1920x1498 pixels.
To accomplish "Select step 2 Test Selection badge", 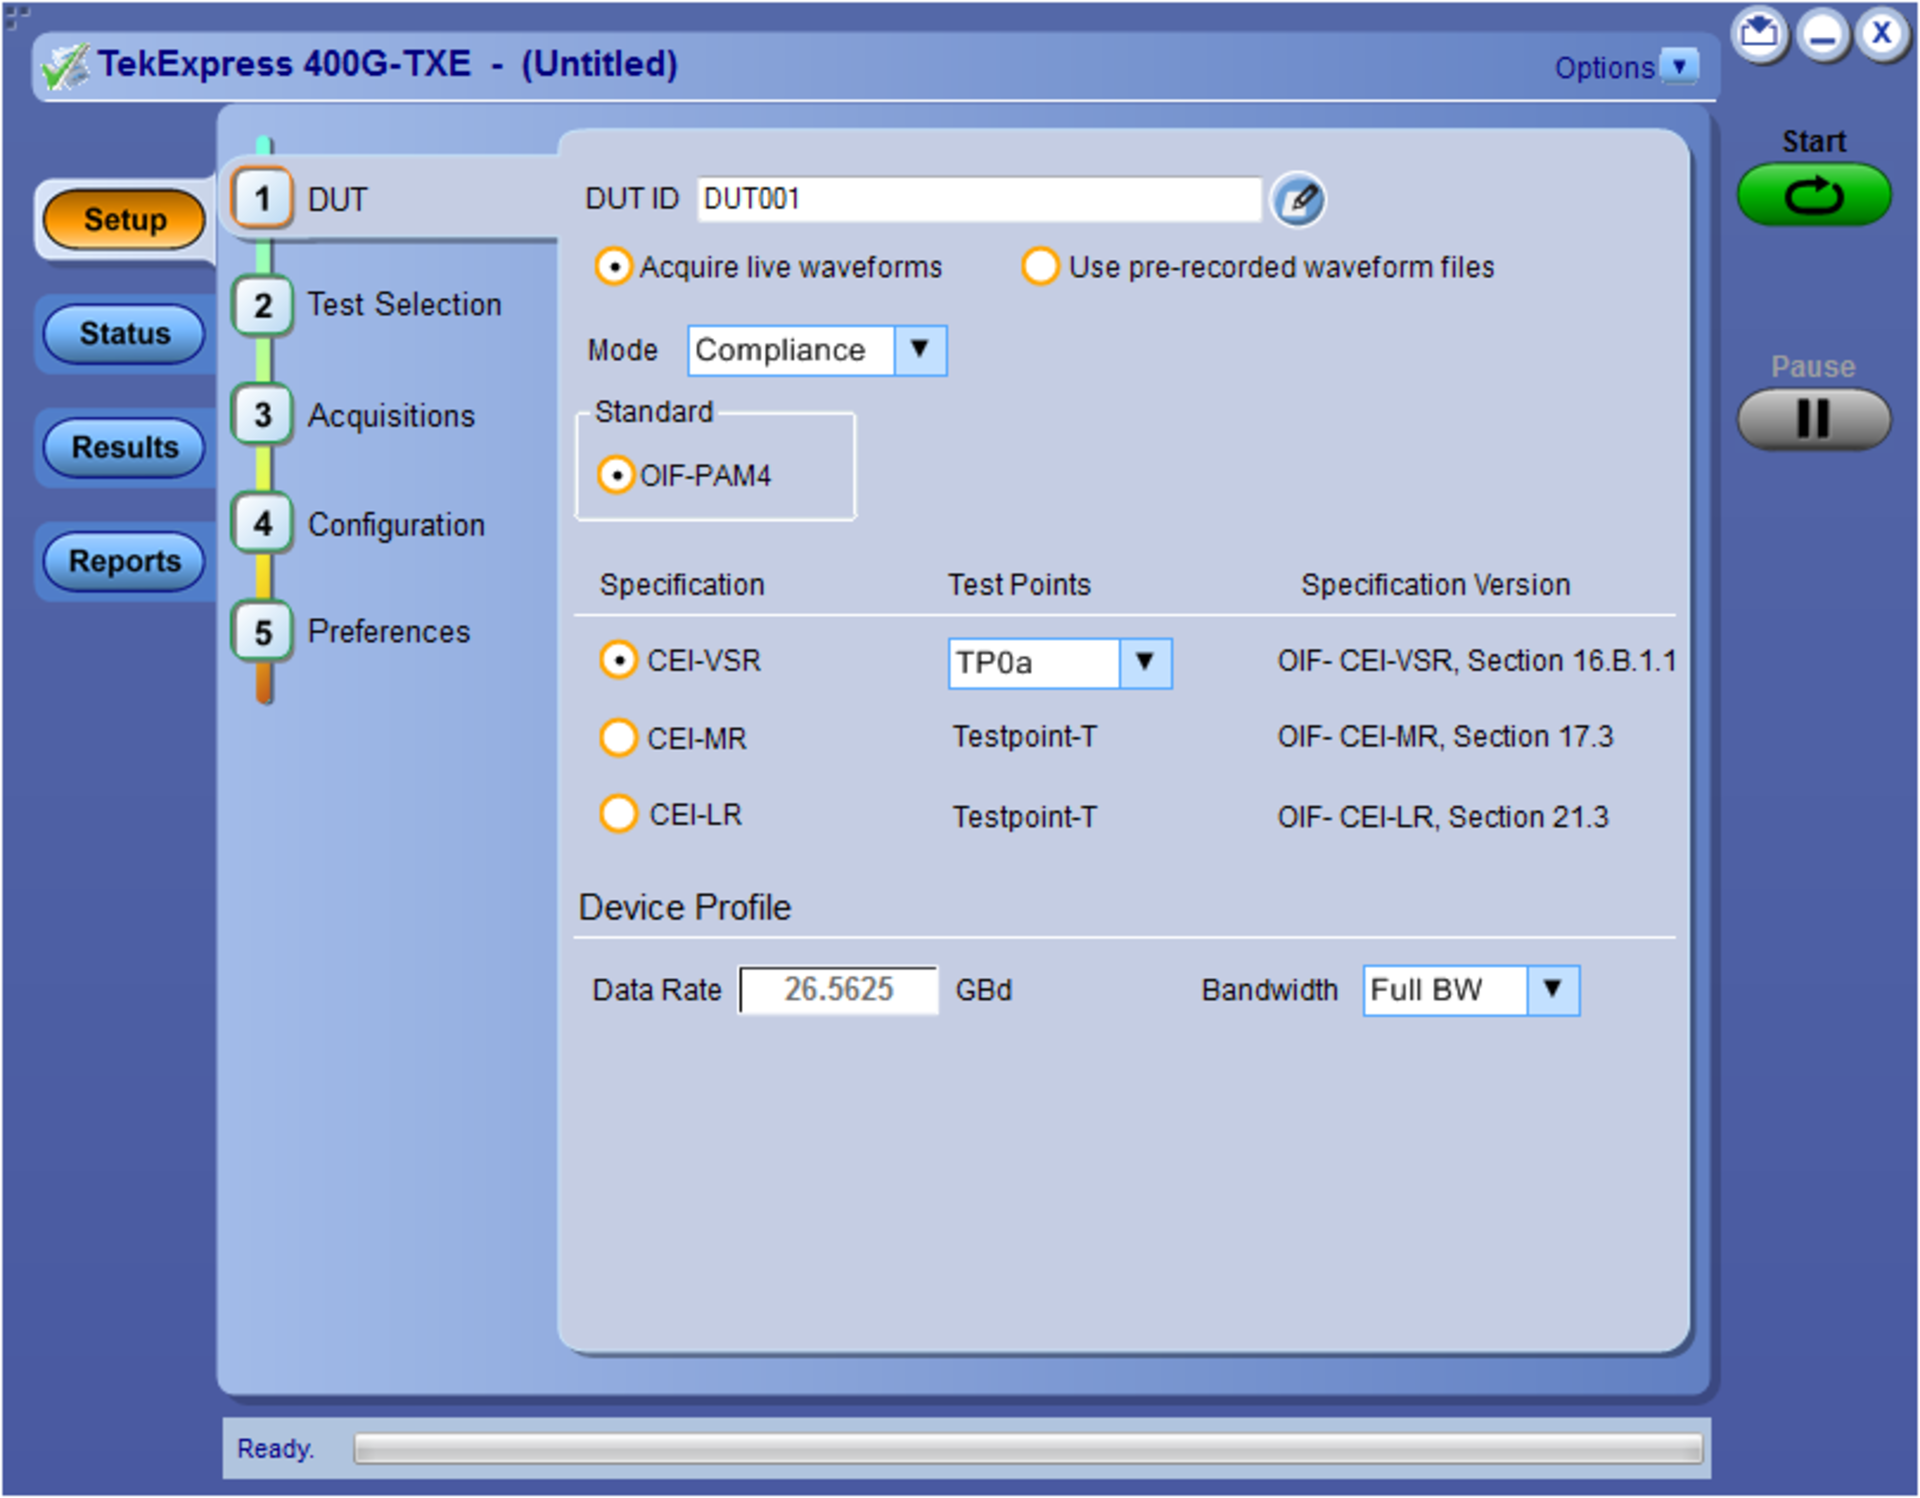I will (262, 305).
